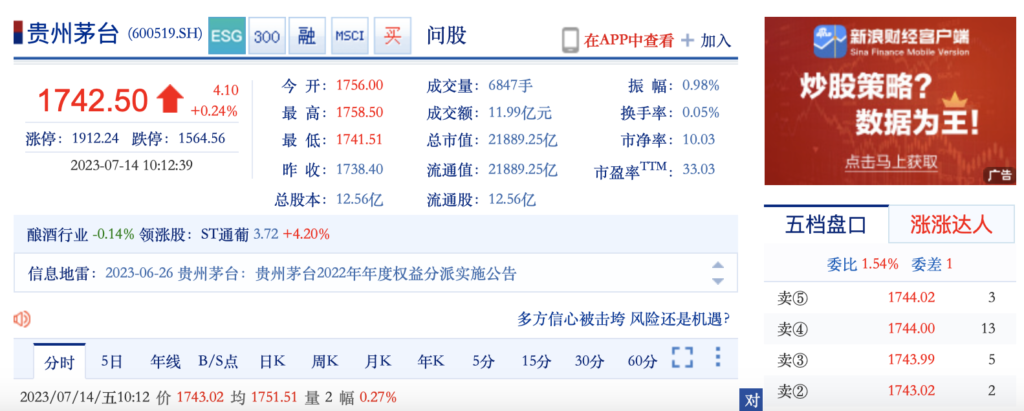This screenshot has height=411, width=1024.
Task: Open the three-dot chart options menu
Action: pyautogui.click(x=717, y=358)
